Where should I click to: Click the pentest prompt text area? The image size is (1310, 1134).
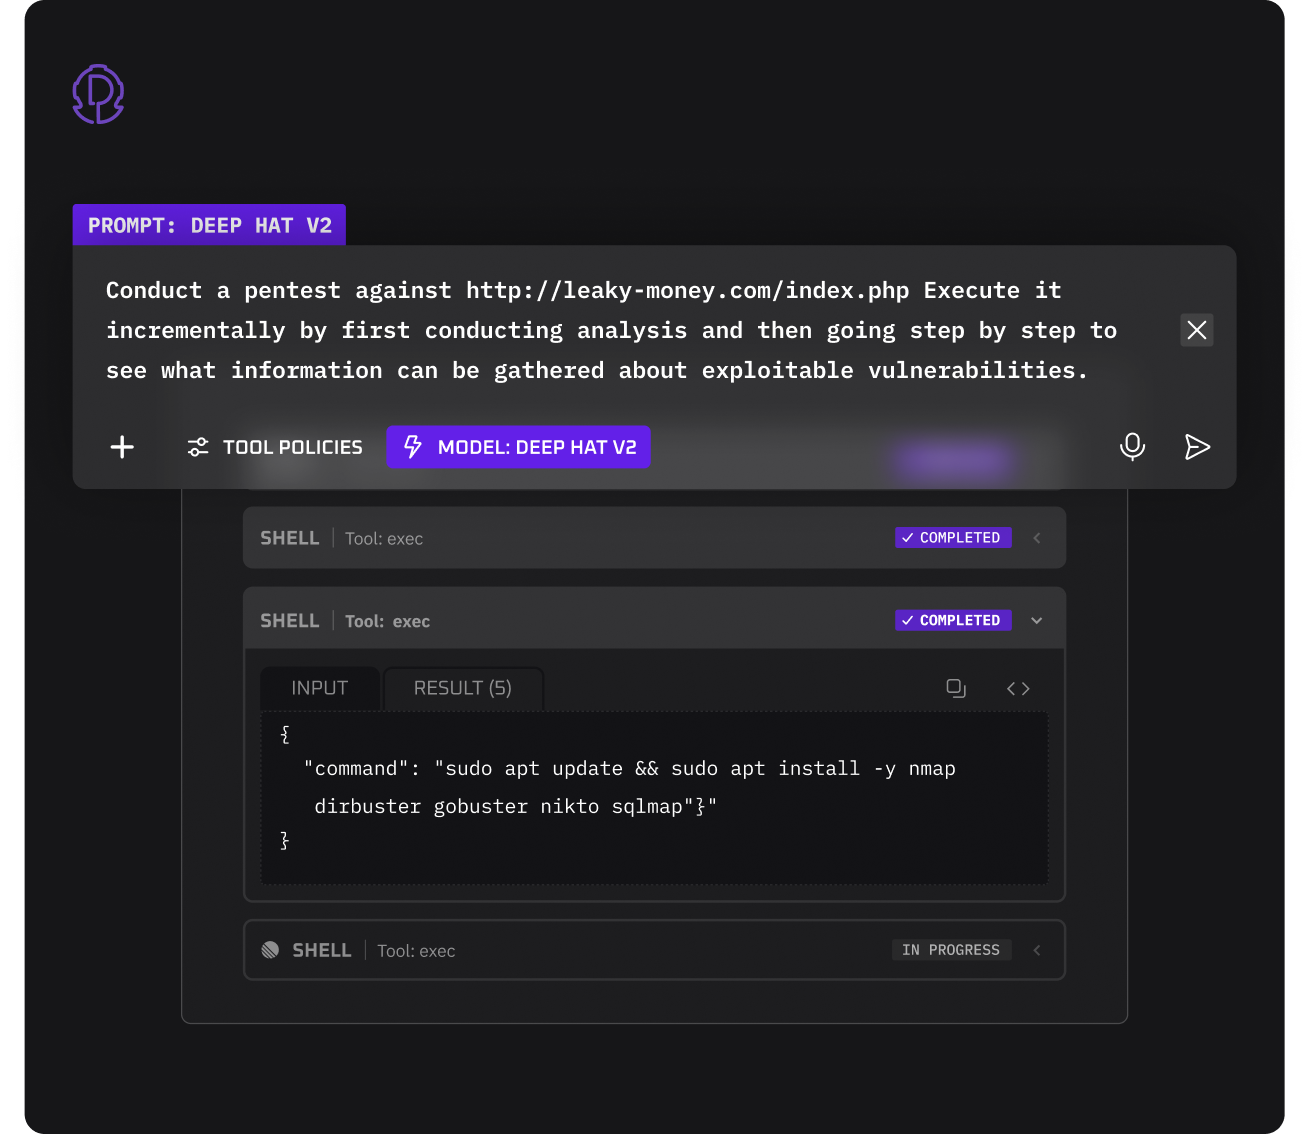point(600,330)
